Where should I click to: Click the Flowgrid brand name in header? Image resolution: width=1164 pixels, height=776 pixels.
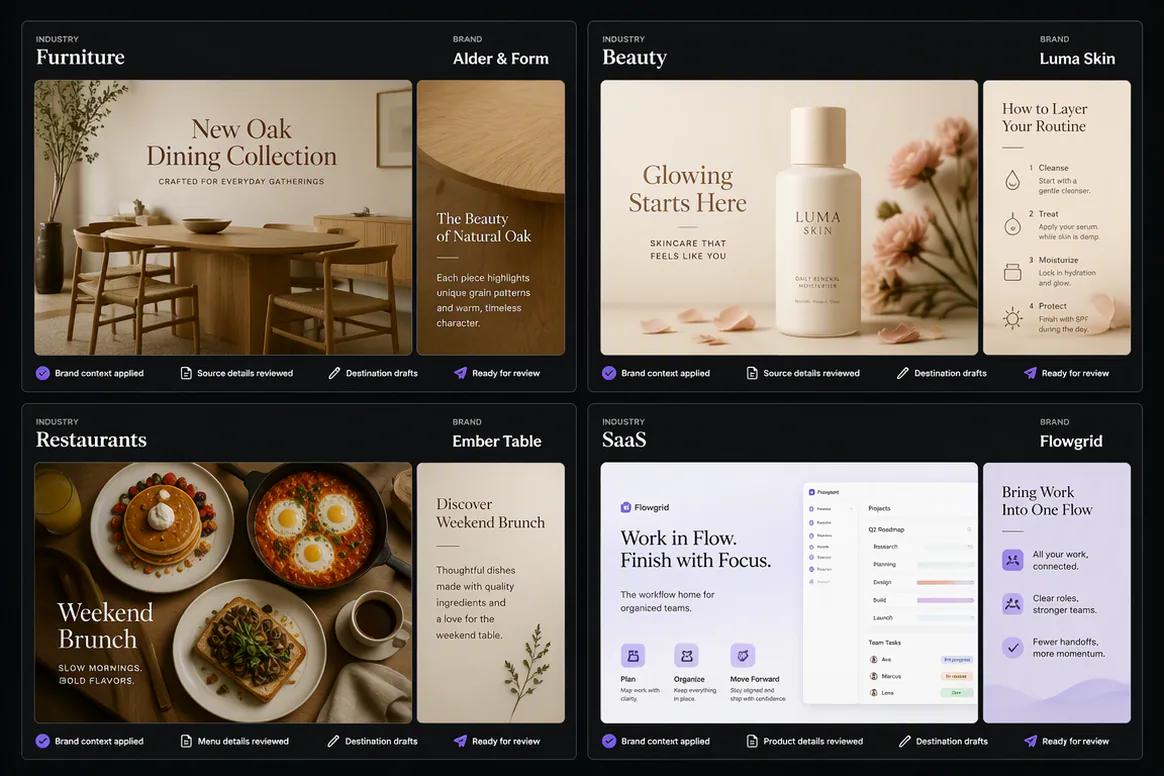(x=1071, y=441)
